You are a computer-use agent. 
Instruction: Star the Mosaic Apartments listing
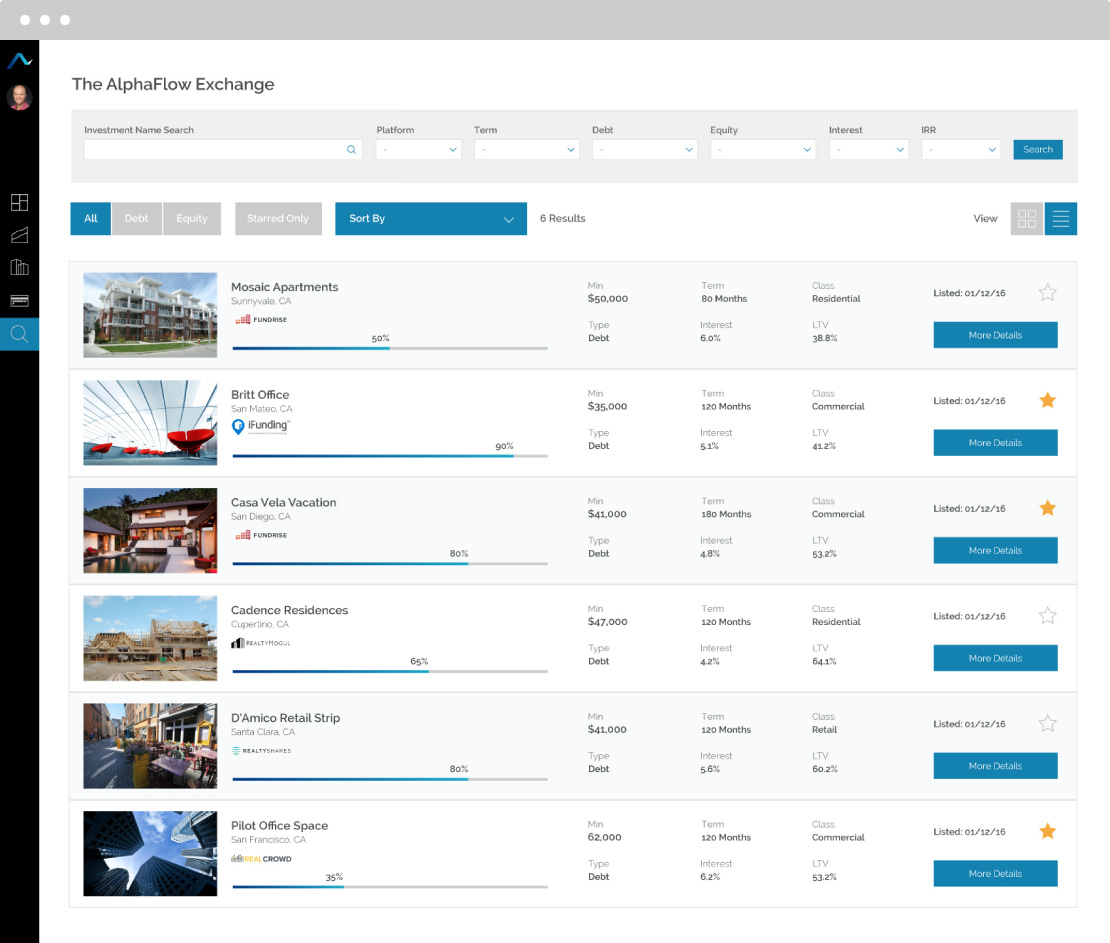(x=1047, y=292)
